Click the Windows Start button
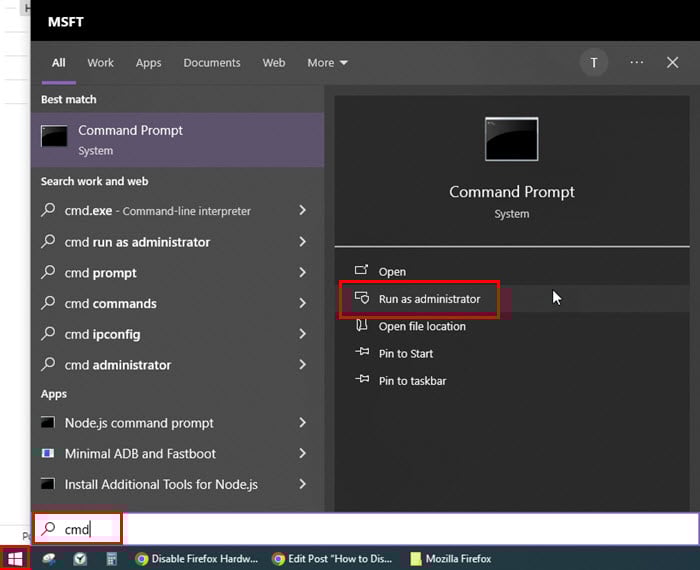The image size is (700, 570). [x=14, y=558]
